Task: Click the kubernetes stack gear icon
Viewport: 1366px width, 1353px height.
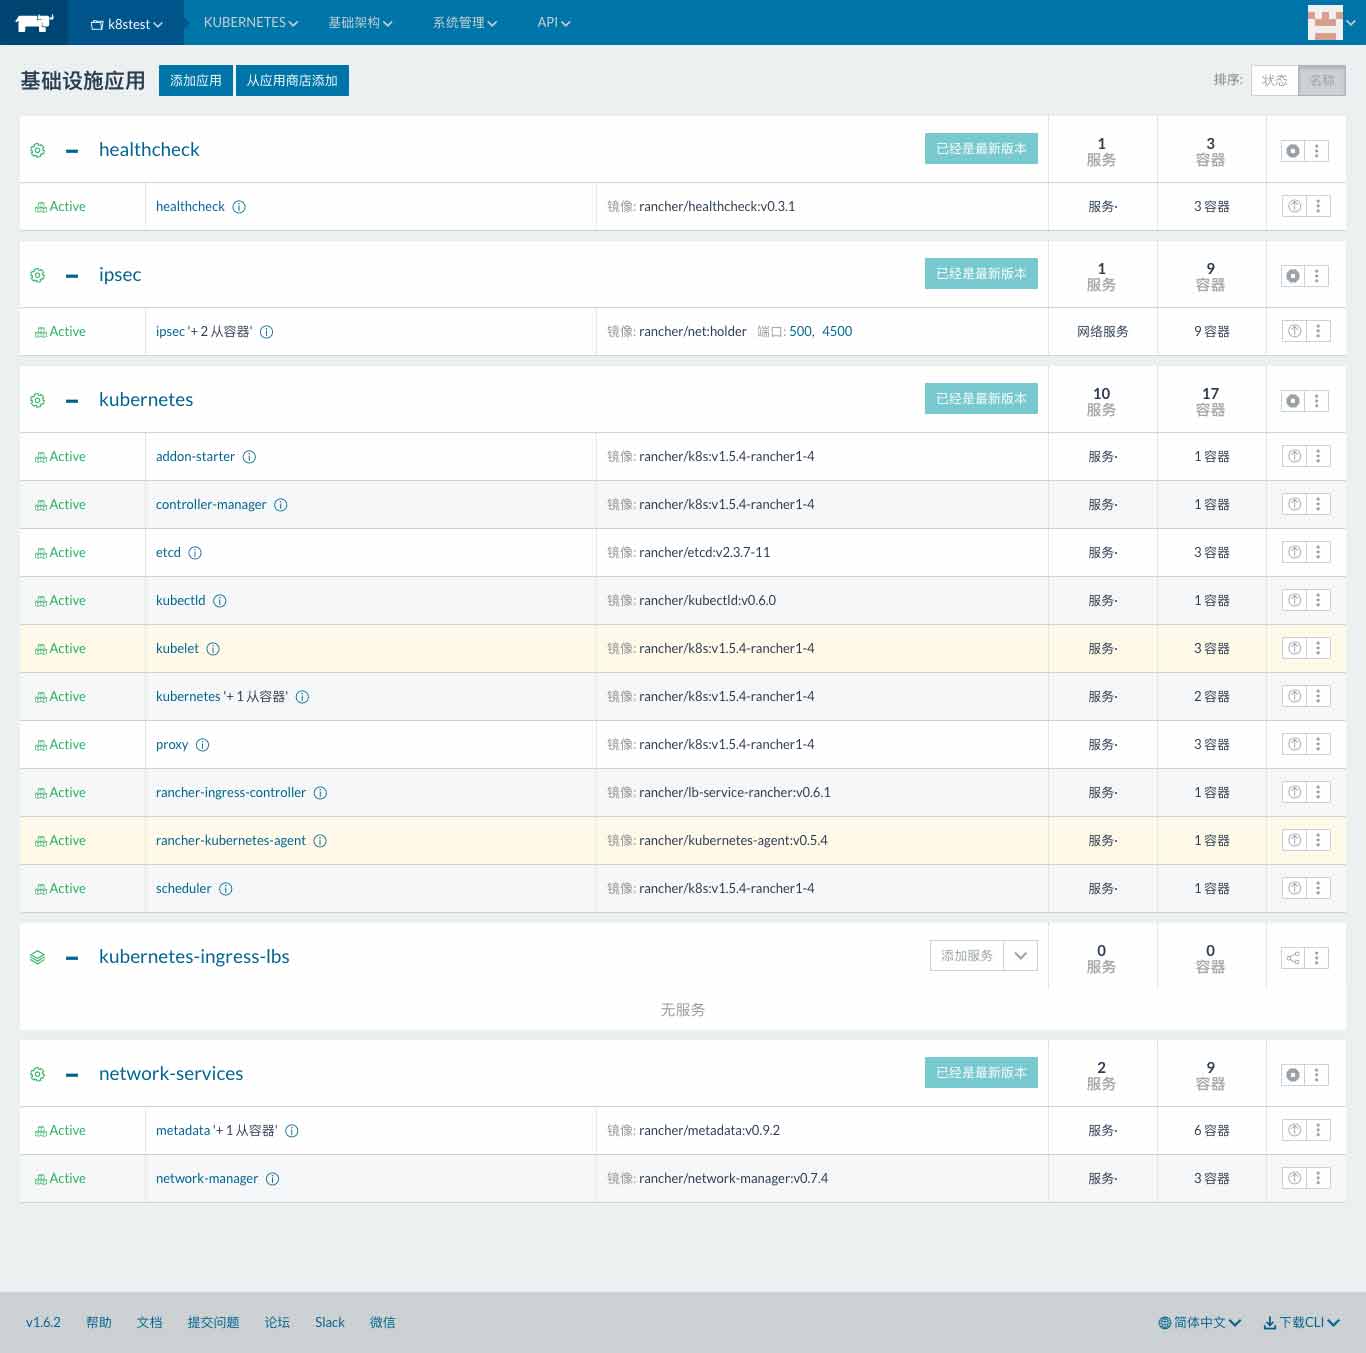Action: point(38,400)
